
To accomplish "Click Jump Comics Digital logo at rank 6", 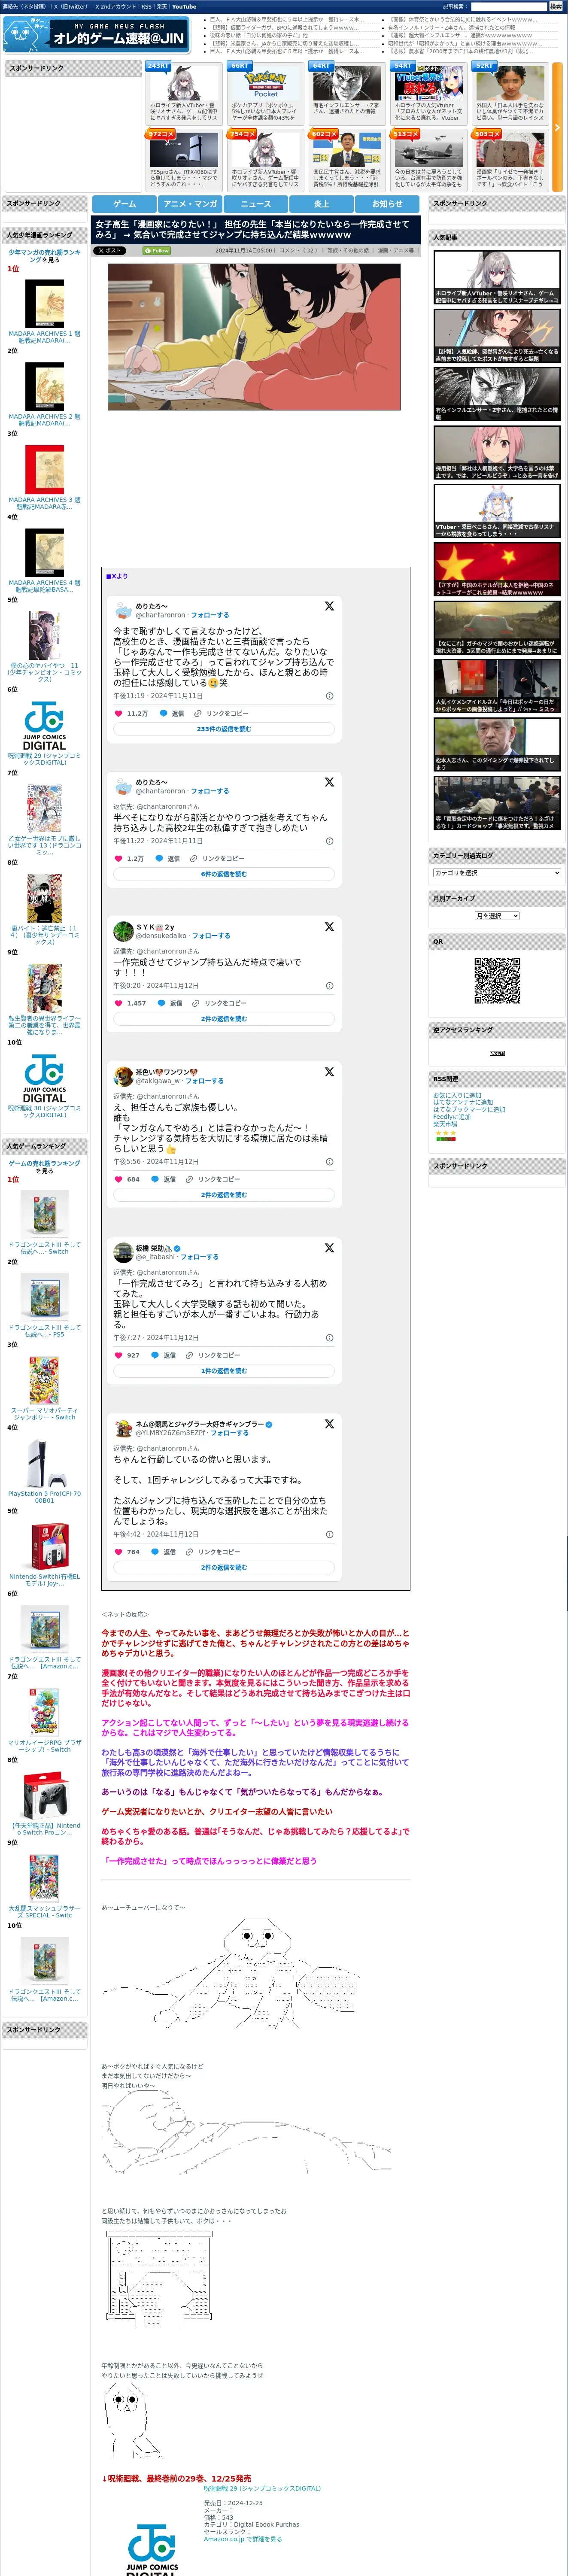I will (44, 725).
